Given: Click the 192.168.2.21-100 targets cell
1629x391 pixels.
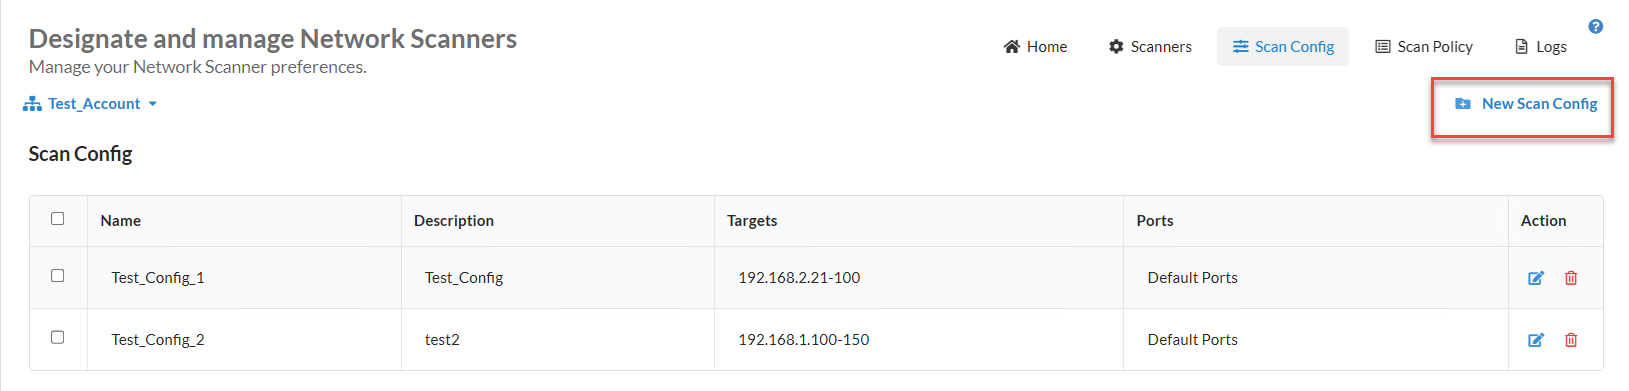Looking at the screenshot, I should tap(799, 278).
